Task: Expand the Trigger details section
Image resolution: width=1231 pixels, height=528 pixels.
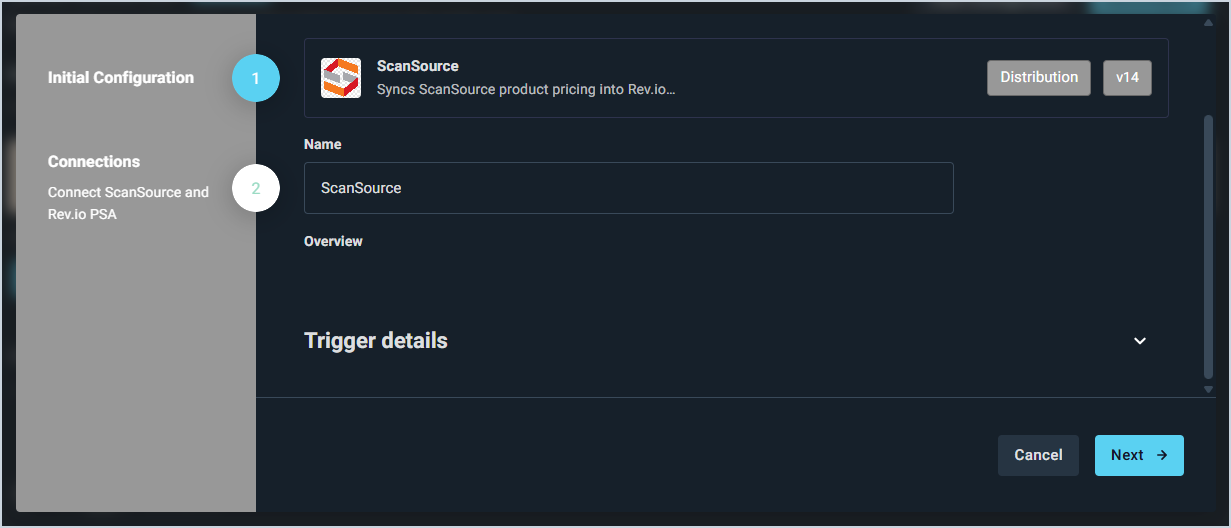Action: coord(1139,341)
